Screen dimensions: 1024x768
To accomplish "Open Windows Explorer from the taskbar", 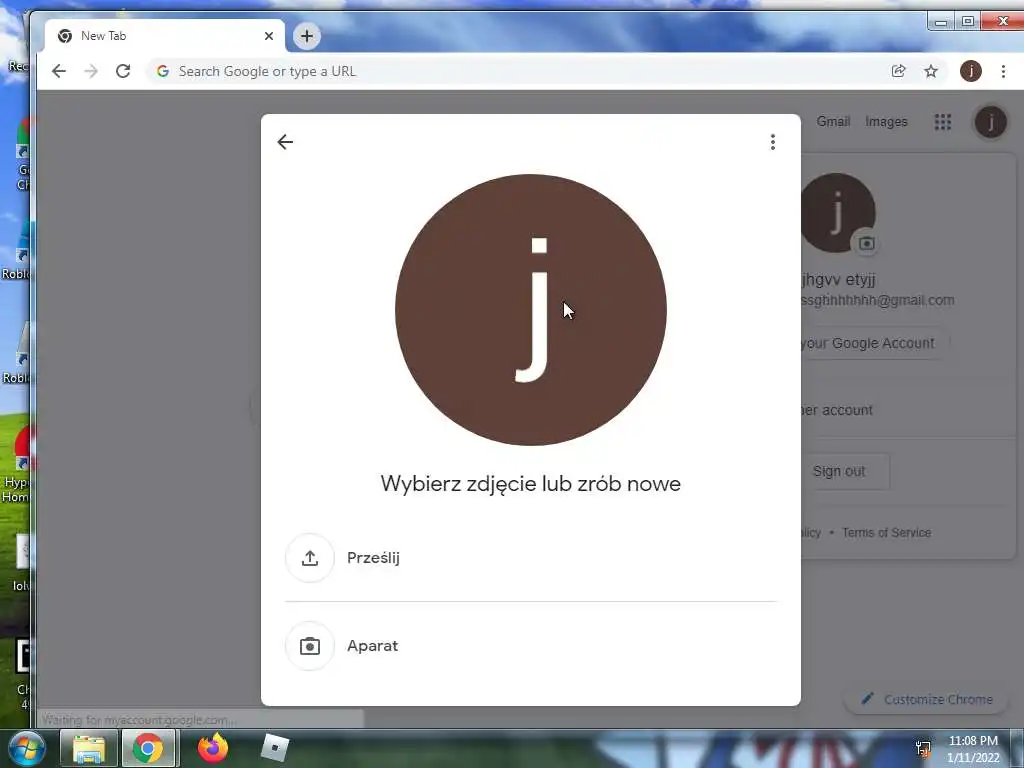I will 88,748.
